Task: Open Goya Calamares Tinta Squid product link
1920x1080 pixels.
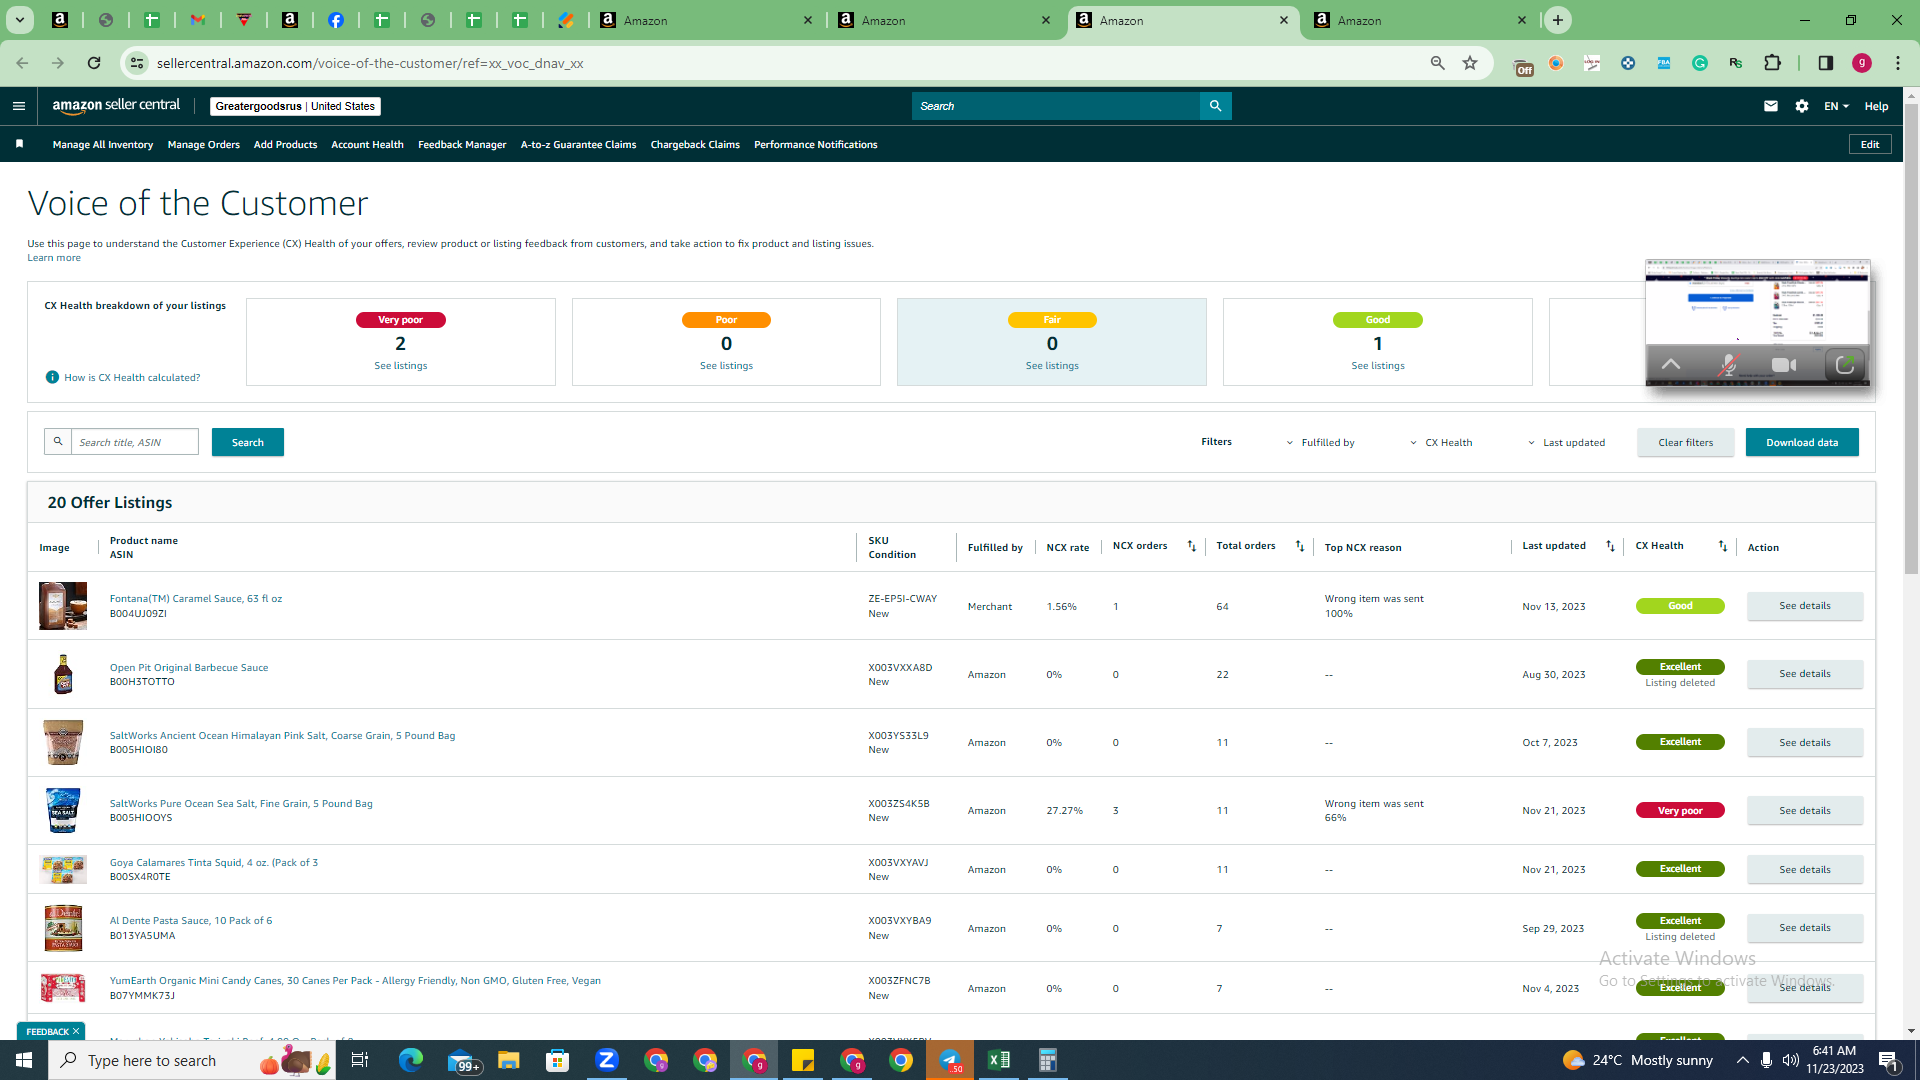Action: coord(213,862)
